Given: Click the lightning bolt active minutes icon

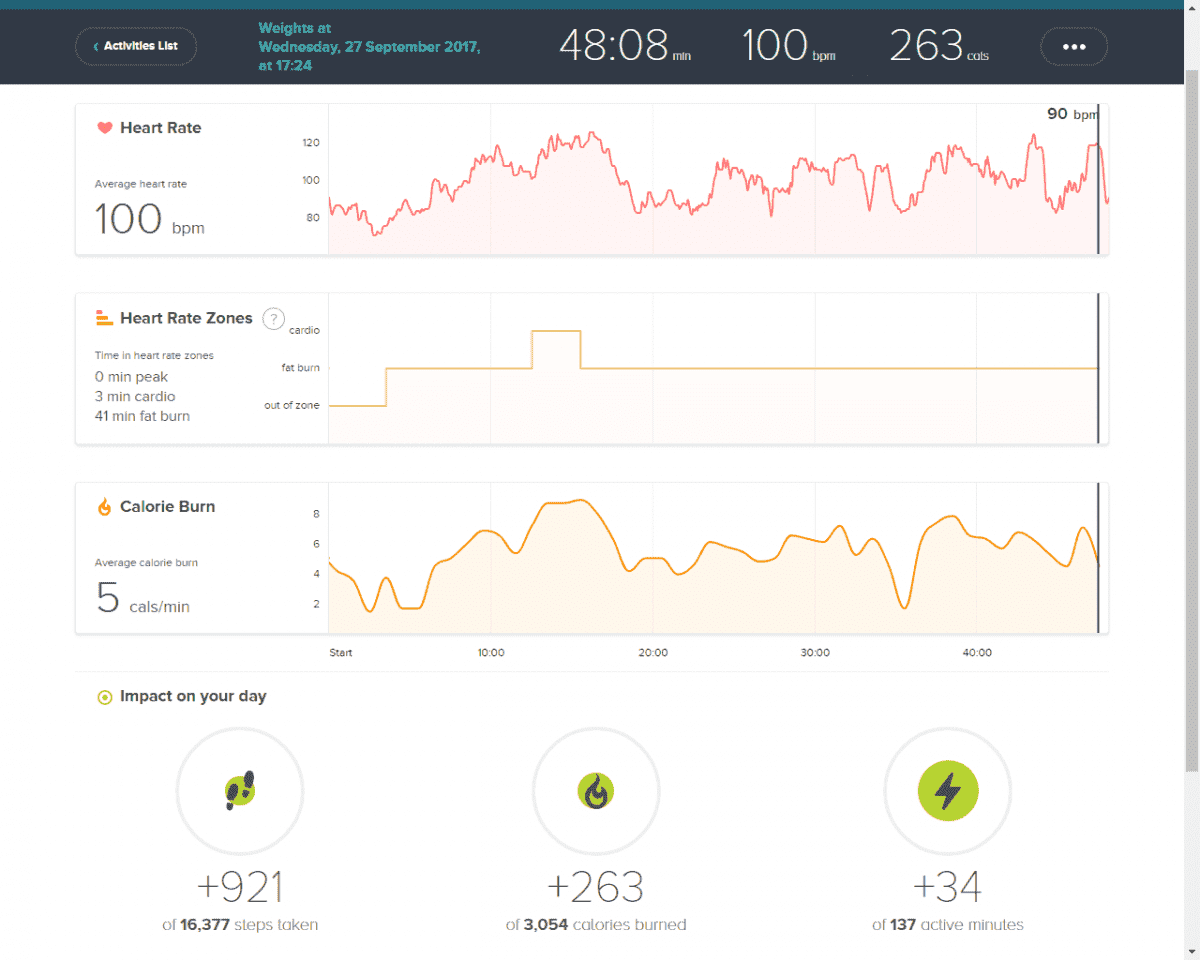Looking at the screenshot, I should point(947,792).
